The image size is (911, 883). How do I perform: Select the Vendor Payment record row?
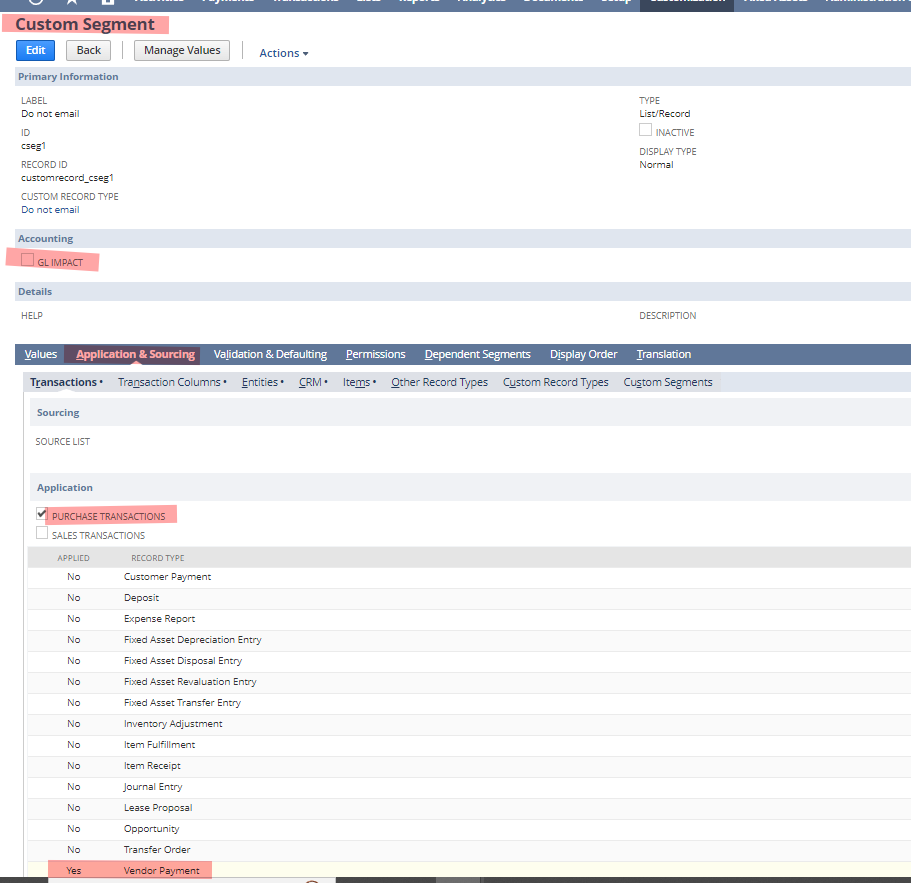tap(160, 870)
